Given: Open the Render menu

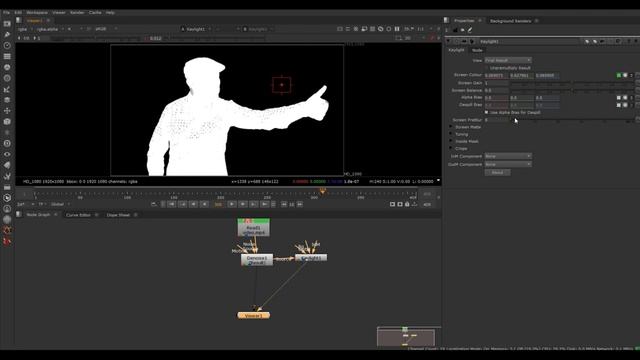Looking at the screenshot, I should pos(77,13).
